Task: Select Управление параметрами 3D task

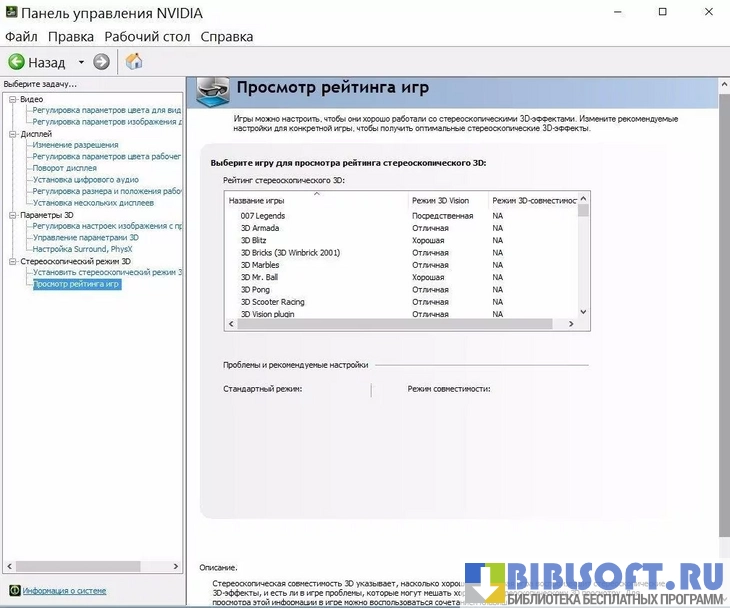Action: [x=85, y=238]
